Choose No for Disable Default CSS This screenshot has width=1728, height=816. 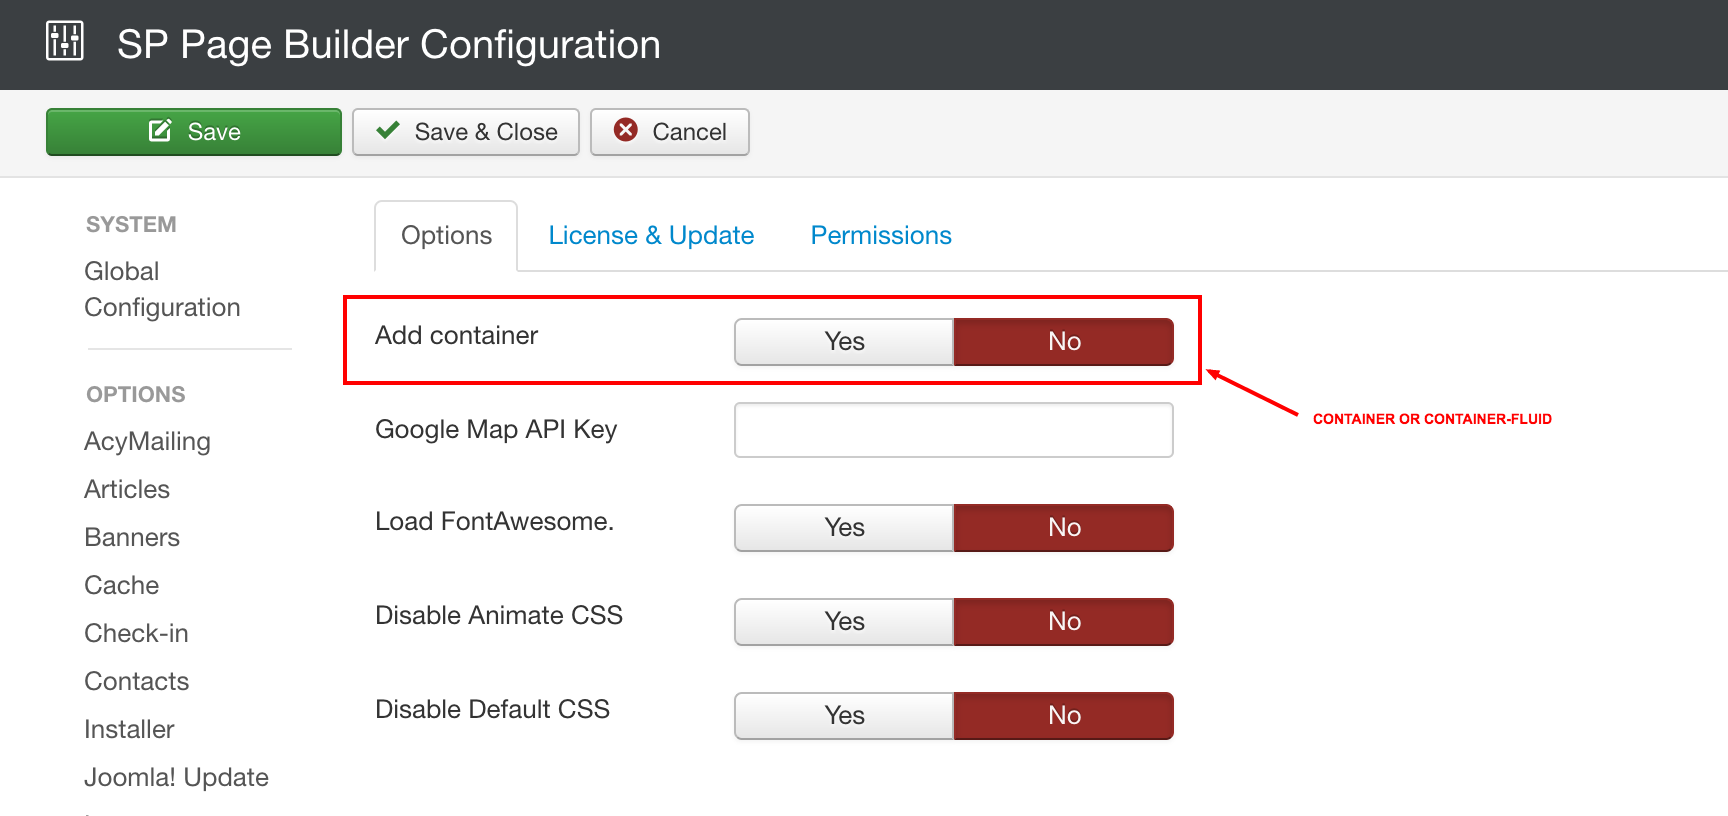(1063, 716)
